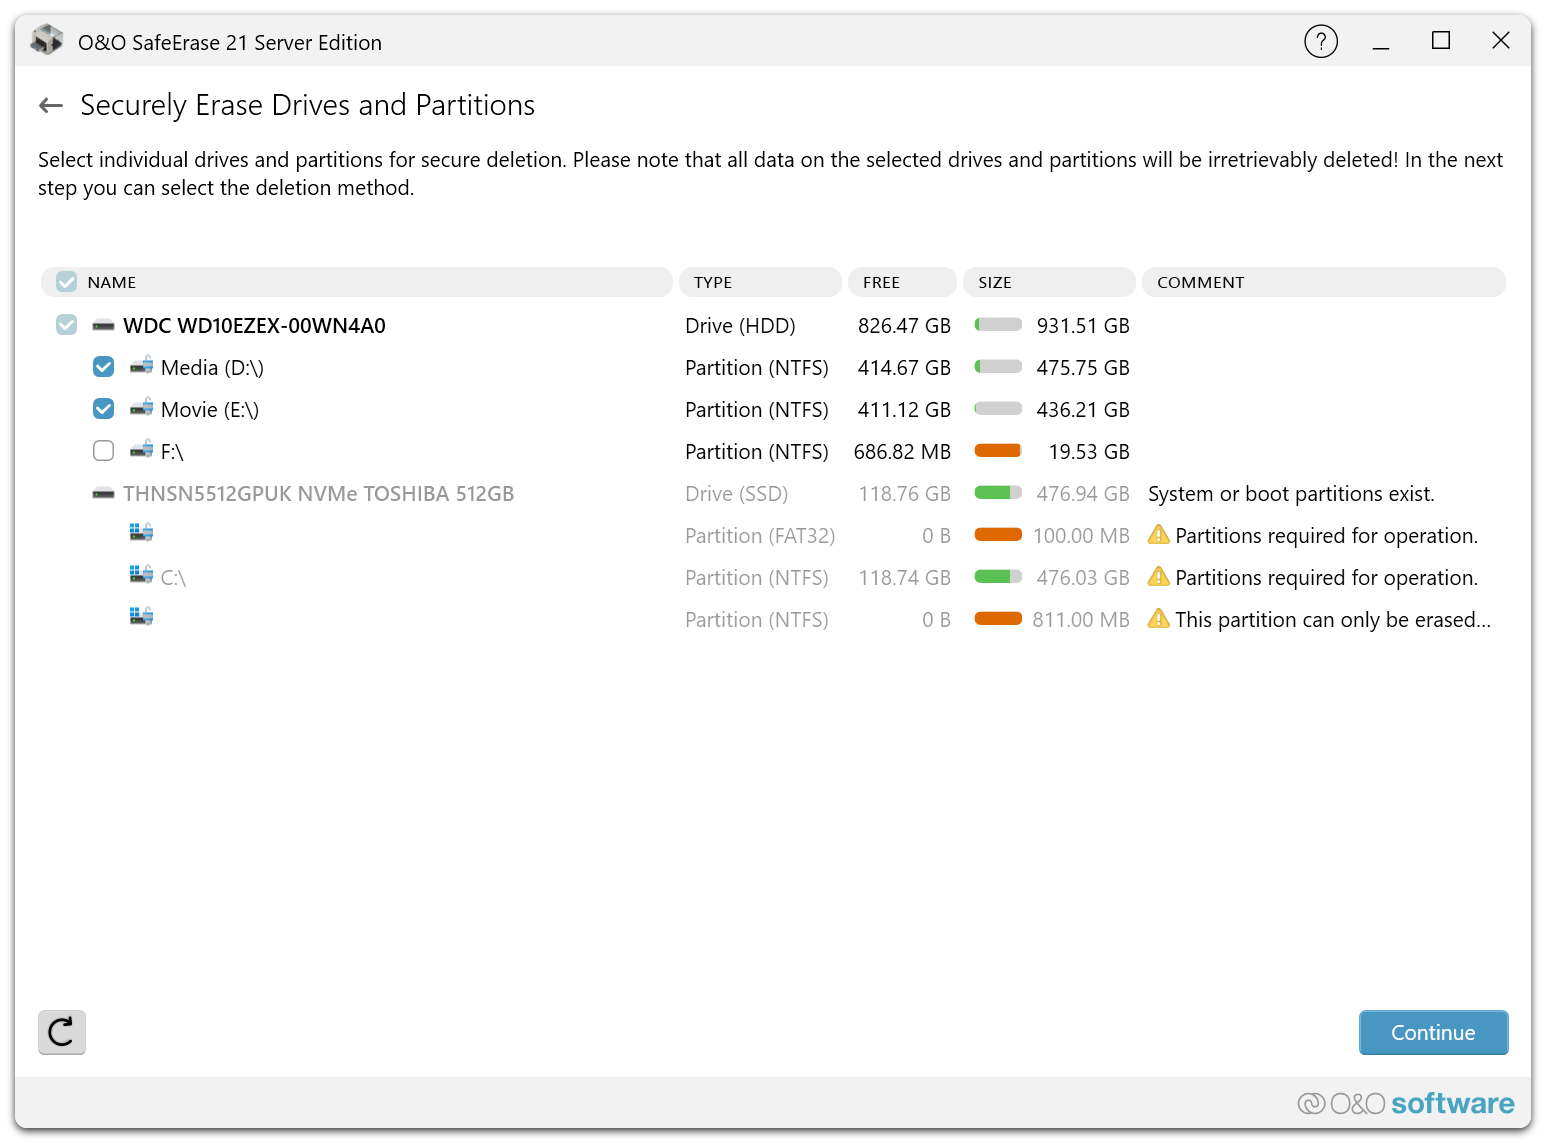Click the O&O software logo
Viewport: 1546px width, 1143px height.
(1405, 1103)
